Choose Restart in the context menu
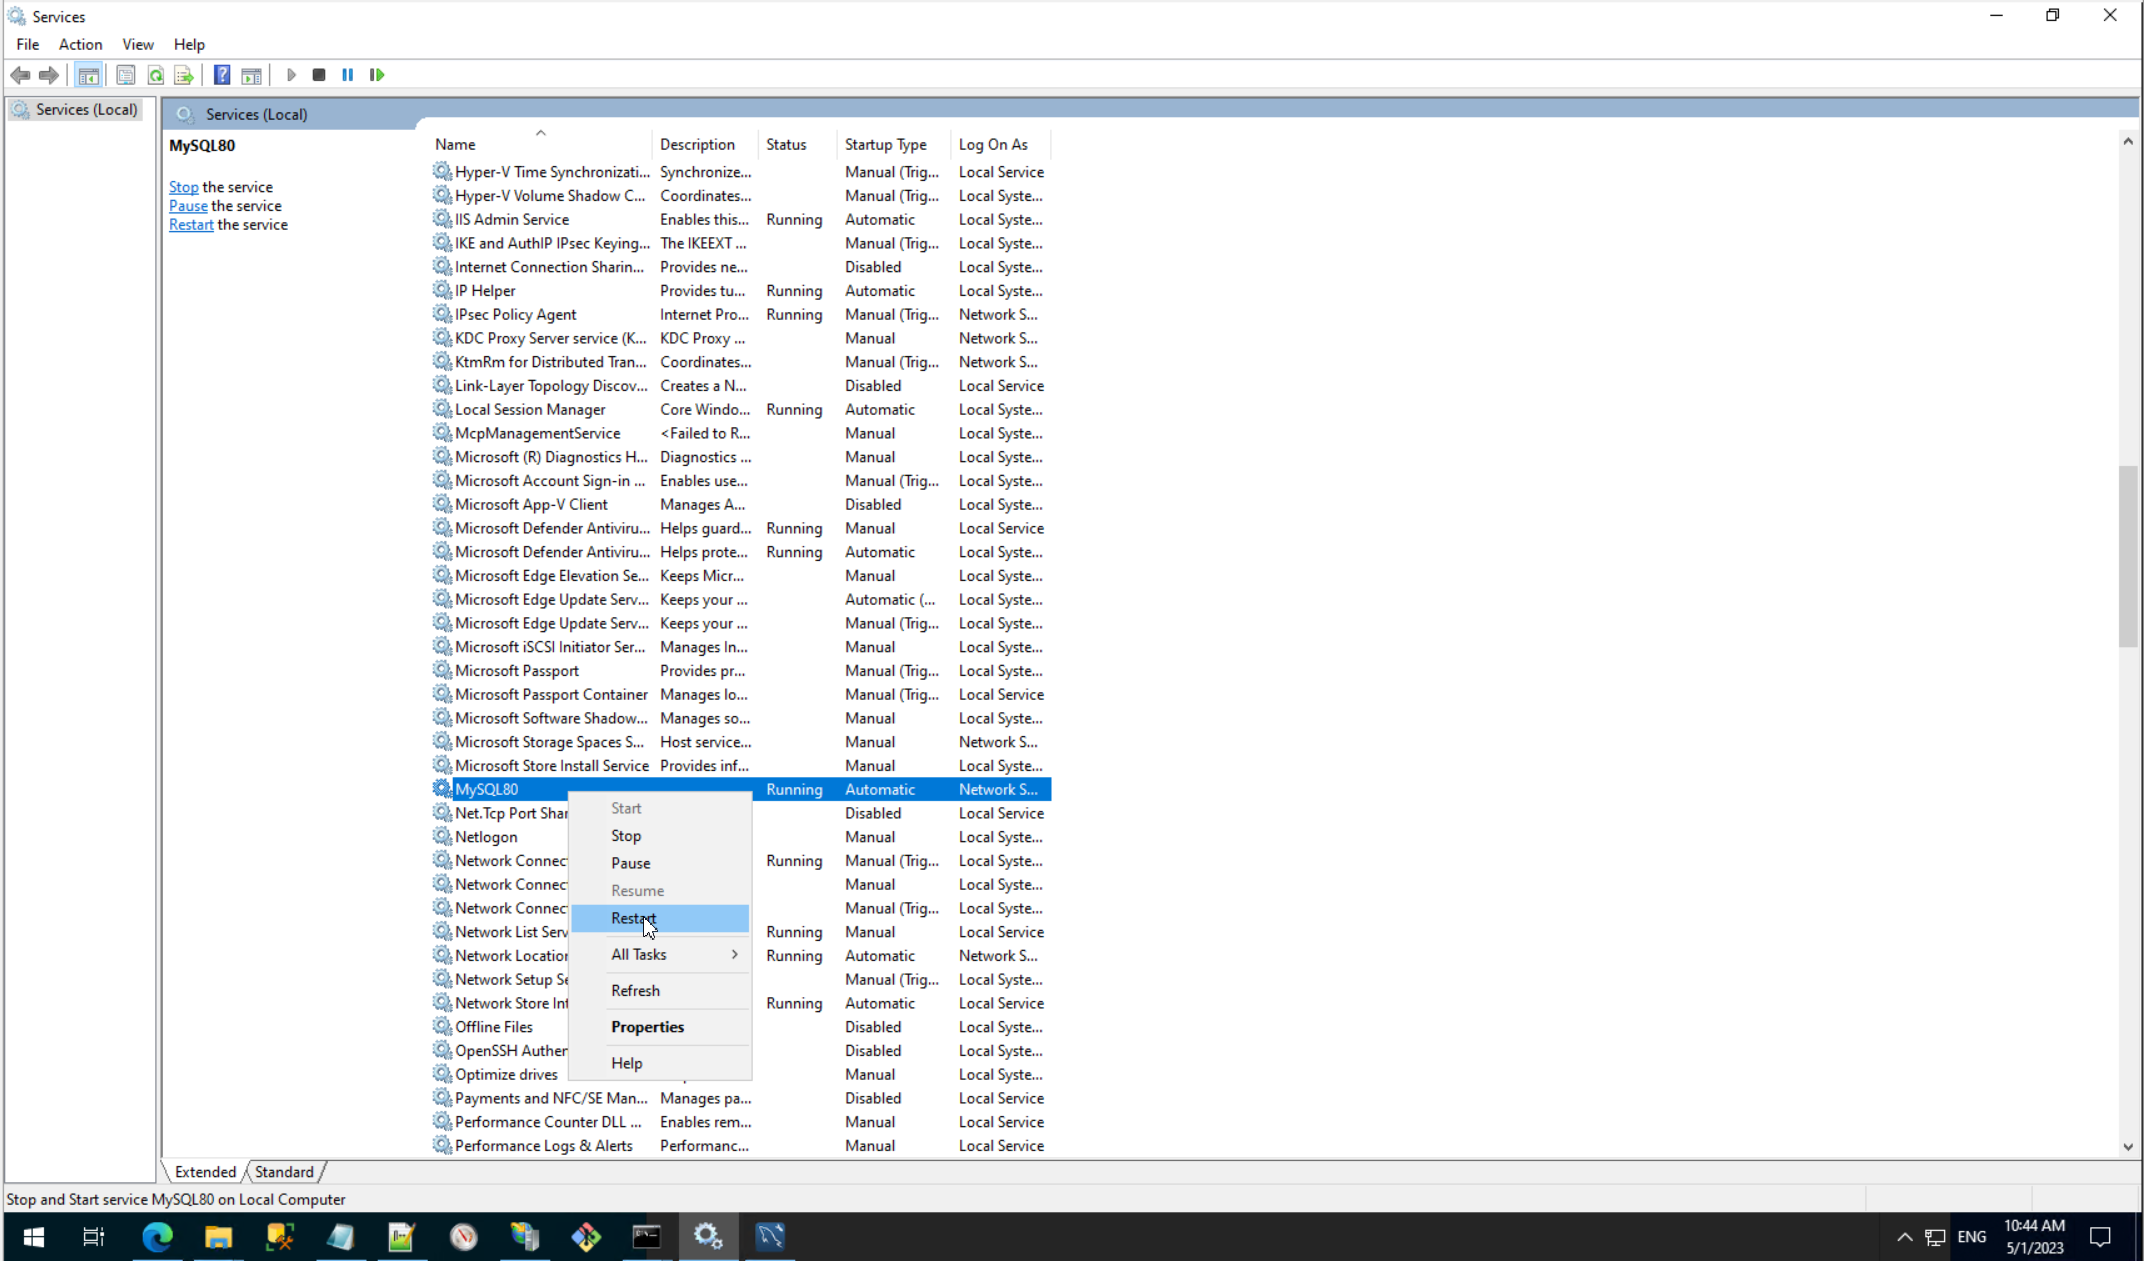2144x1261 pixels. 633,918
